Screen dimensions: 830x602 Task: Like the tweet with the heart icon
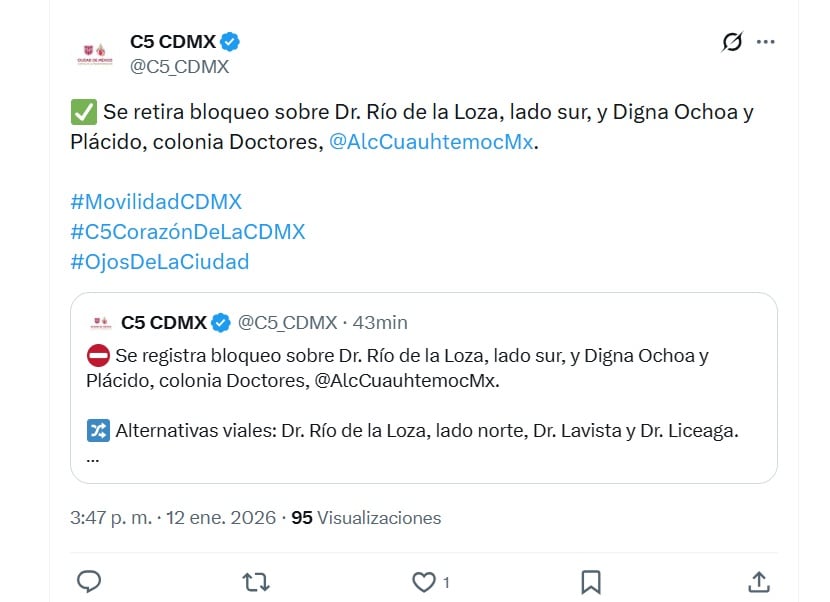click(426, 581)
